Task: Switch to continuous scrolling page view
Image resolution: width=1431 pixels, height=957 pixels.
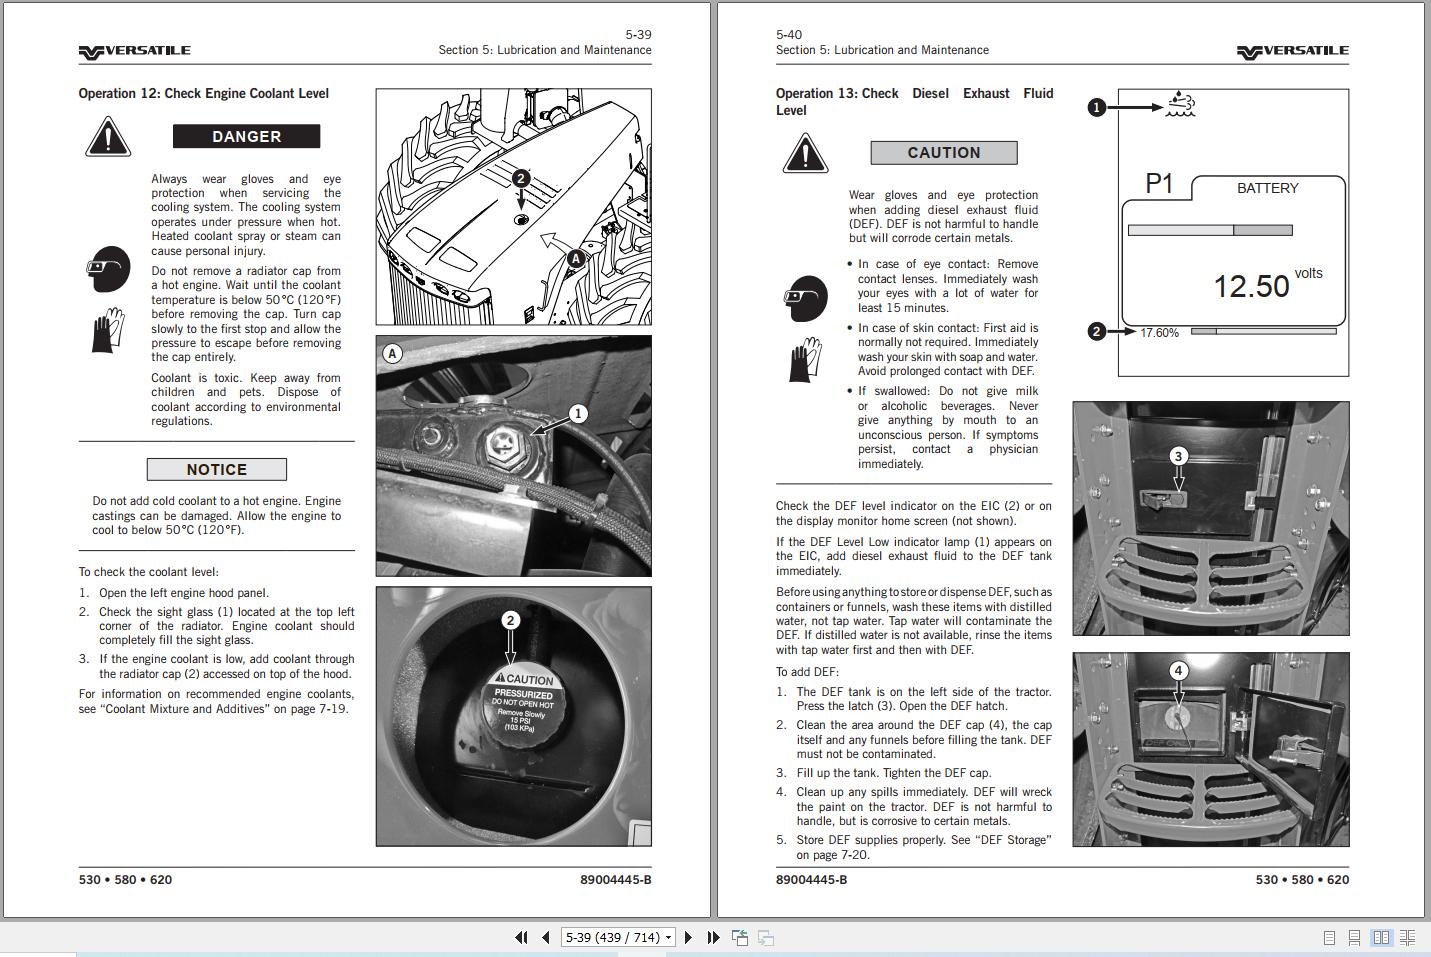Action: coord(1354,938)
